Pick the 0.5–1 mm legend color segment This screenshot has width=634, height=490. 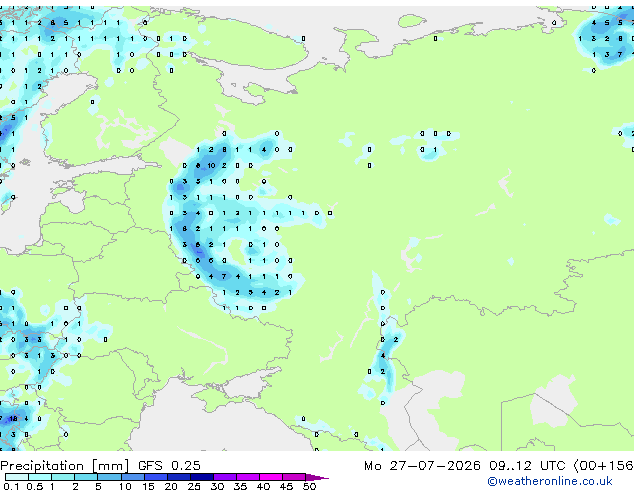pos(40,477)
